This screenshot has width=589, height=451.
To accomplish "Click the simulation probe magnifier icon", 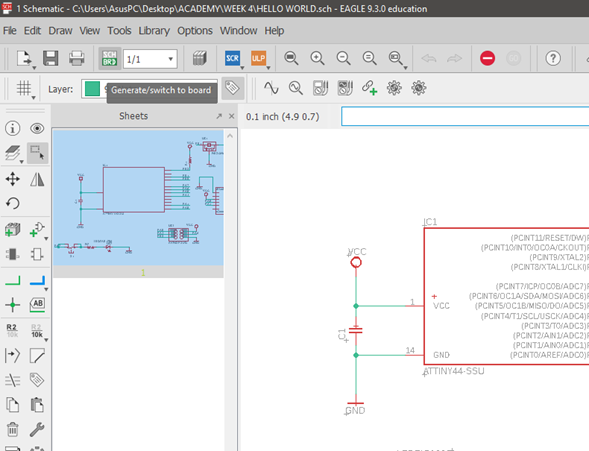I will 295,88.
